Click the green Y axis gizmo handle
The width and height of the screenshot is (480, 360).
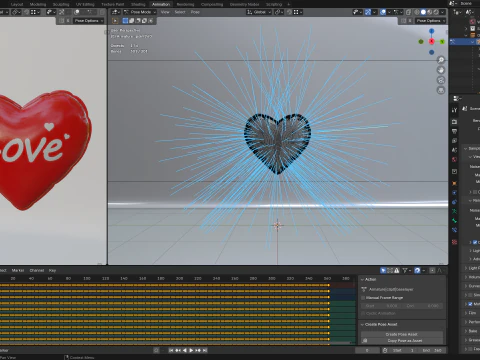442,42
